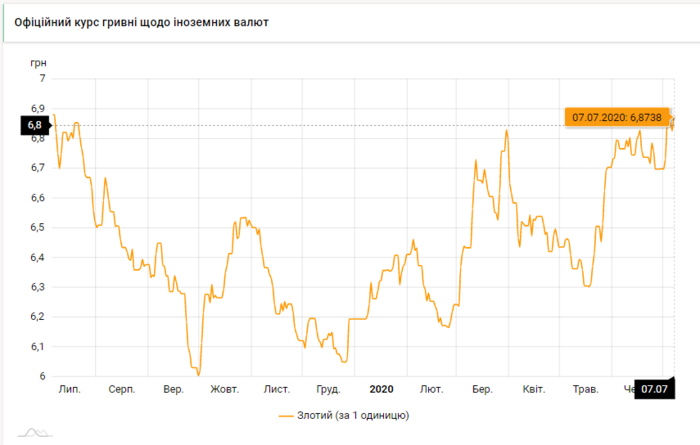
Task: Select the Лип. month label on the axis
Action: [x=70, y=389]
